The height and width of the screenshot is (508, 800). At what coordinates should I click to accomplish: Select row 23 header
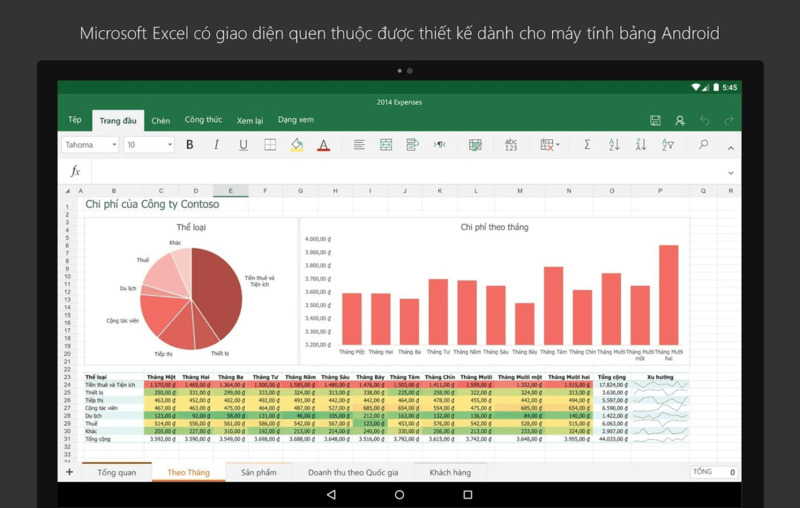(x=67, y=377)
